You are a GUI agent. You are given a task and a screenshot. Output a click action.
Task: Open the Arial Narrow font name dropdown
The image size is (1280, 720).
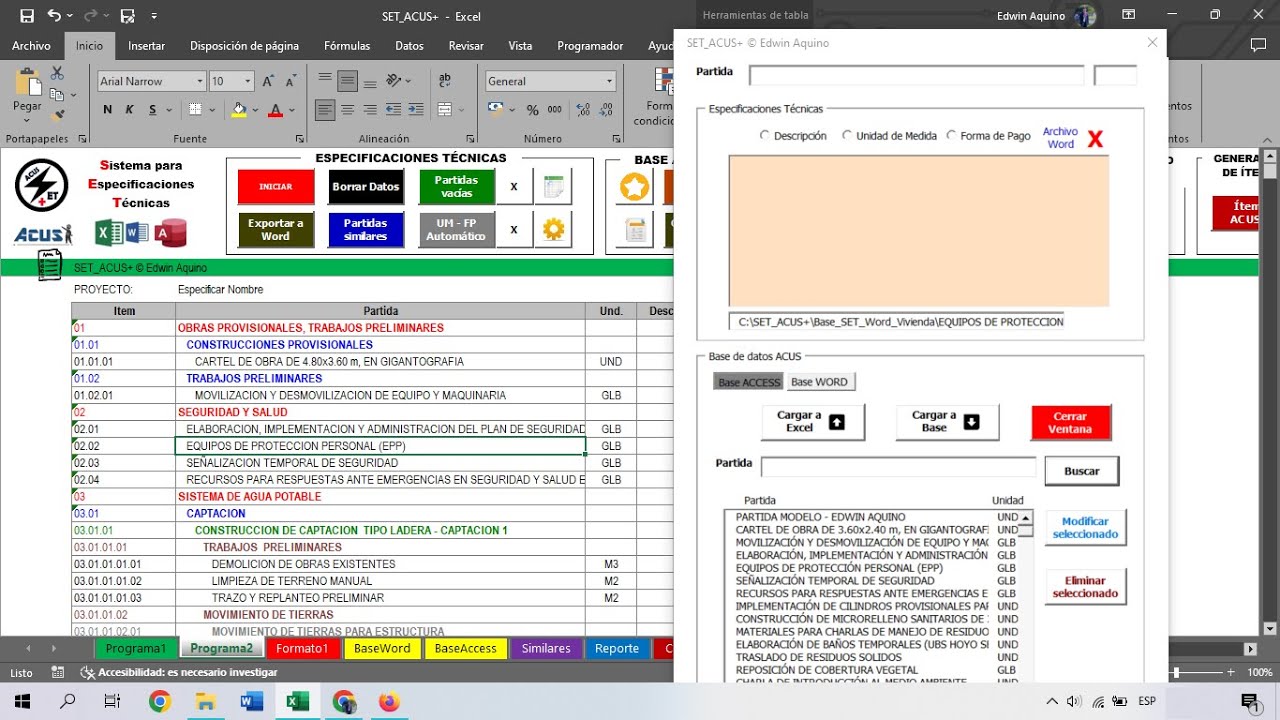pos(200,82)
